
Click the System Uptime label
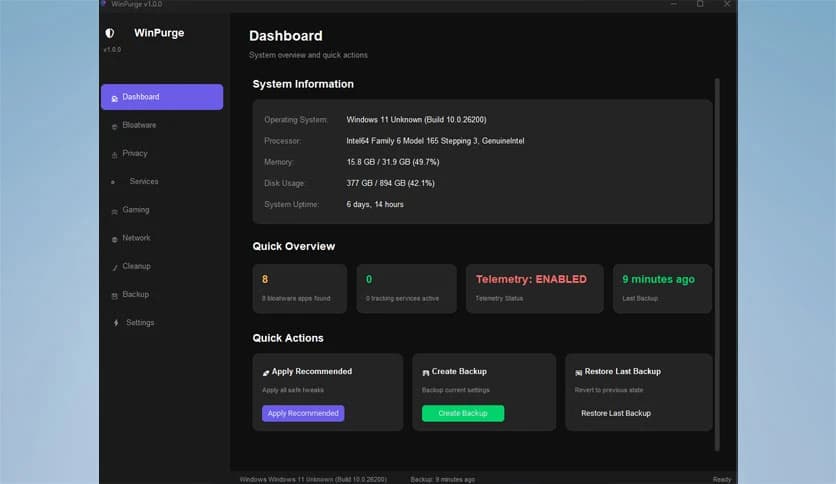click(x=292, y=205)
